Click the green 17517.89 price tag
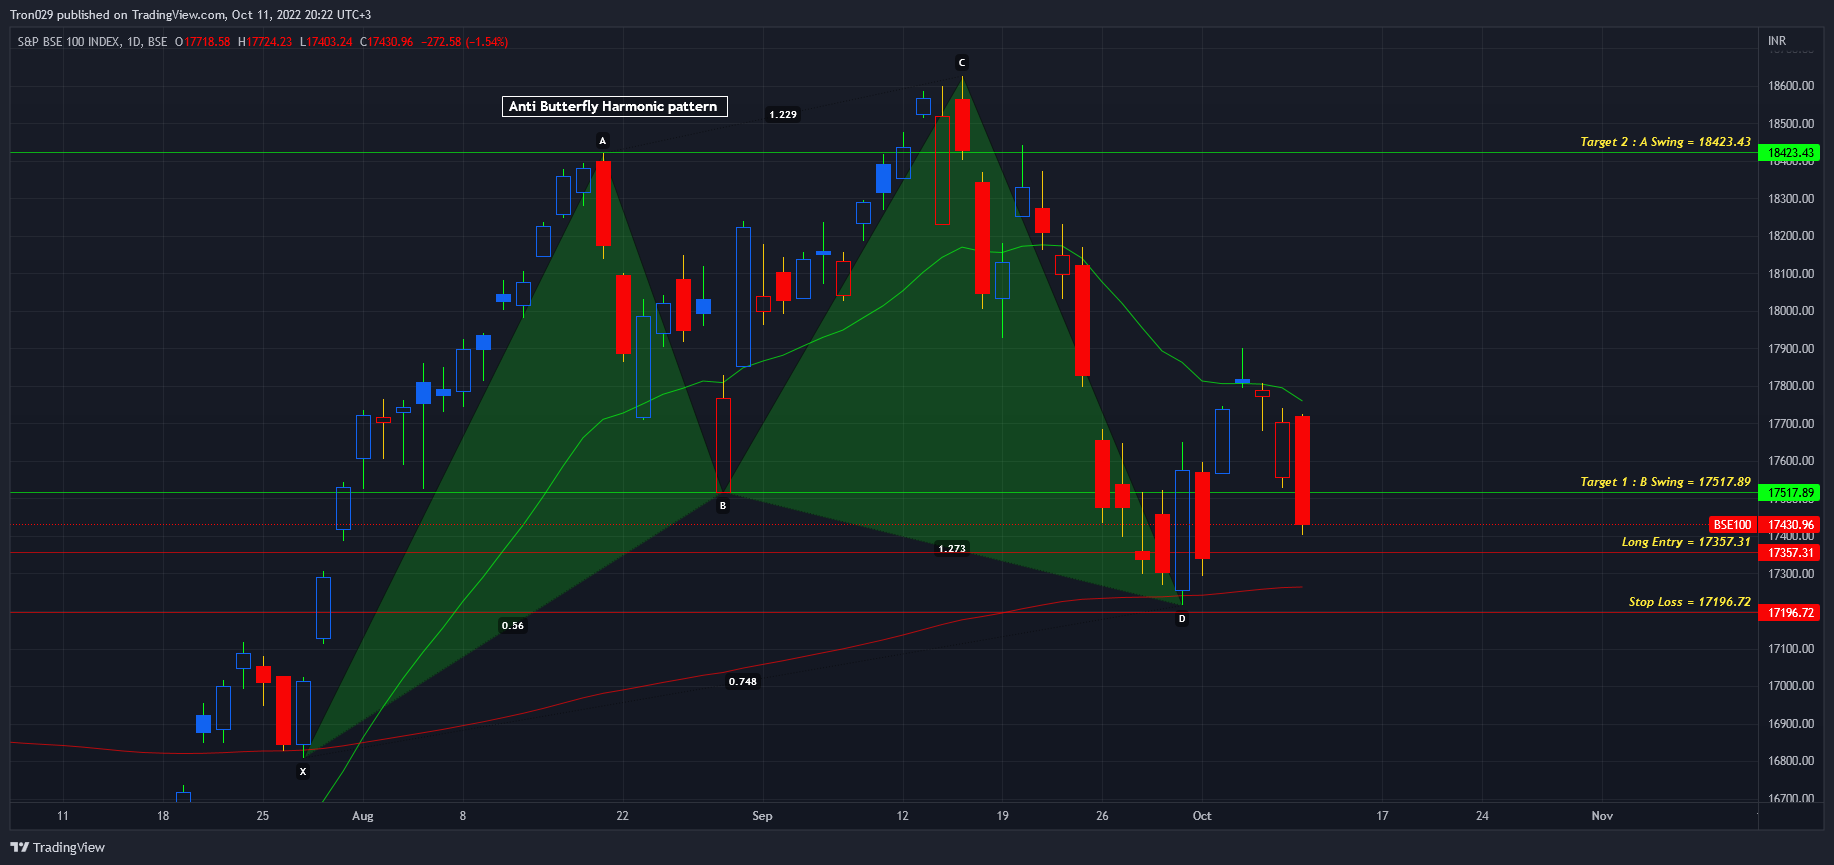This screenshot has height=865, width=1834. click(x=1790, y=493)
